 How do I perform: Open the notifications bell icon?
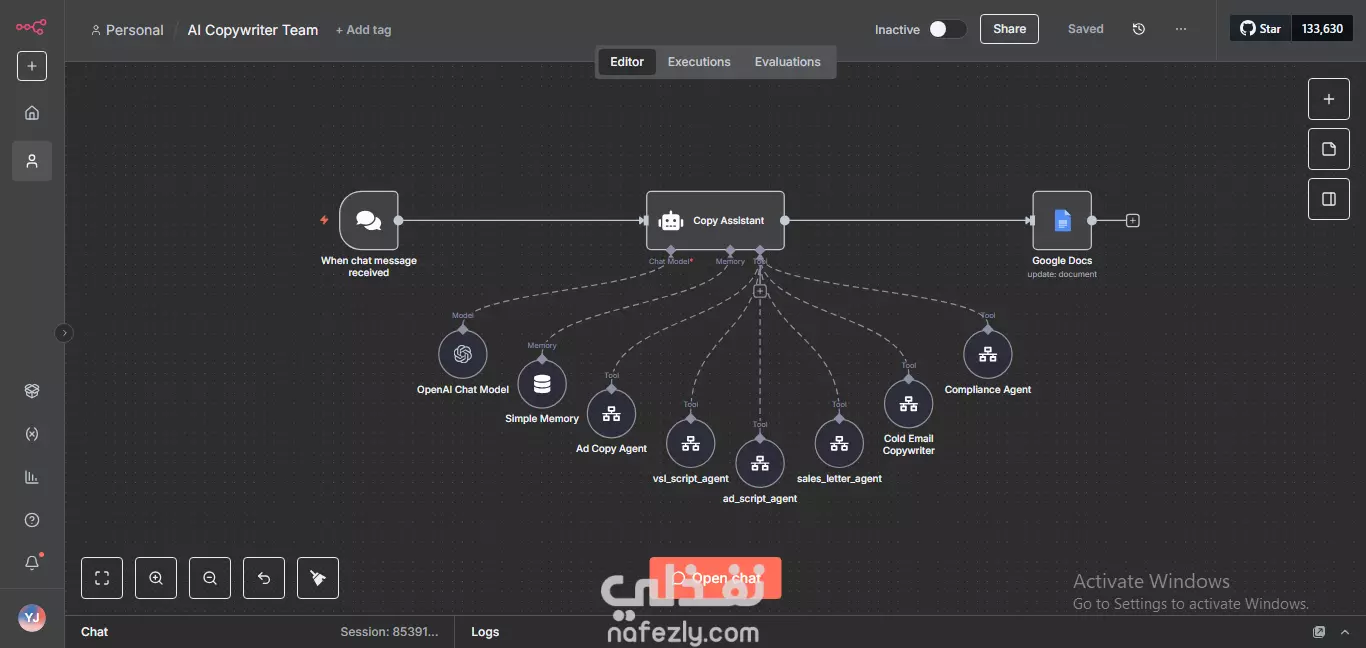point(32,563)
